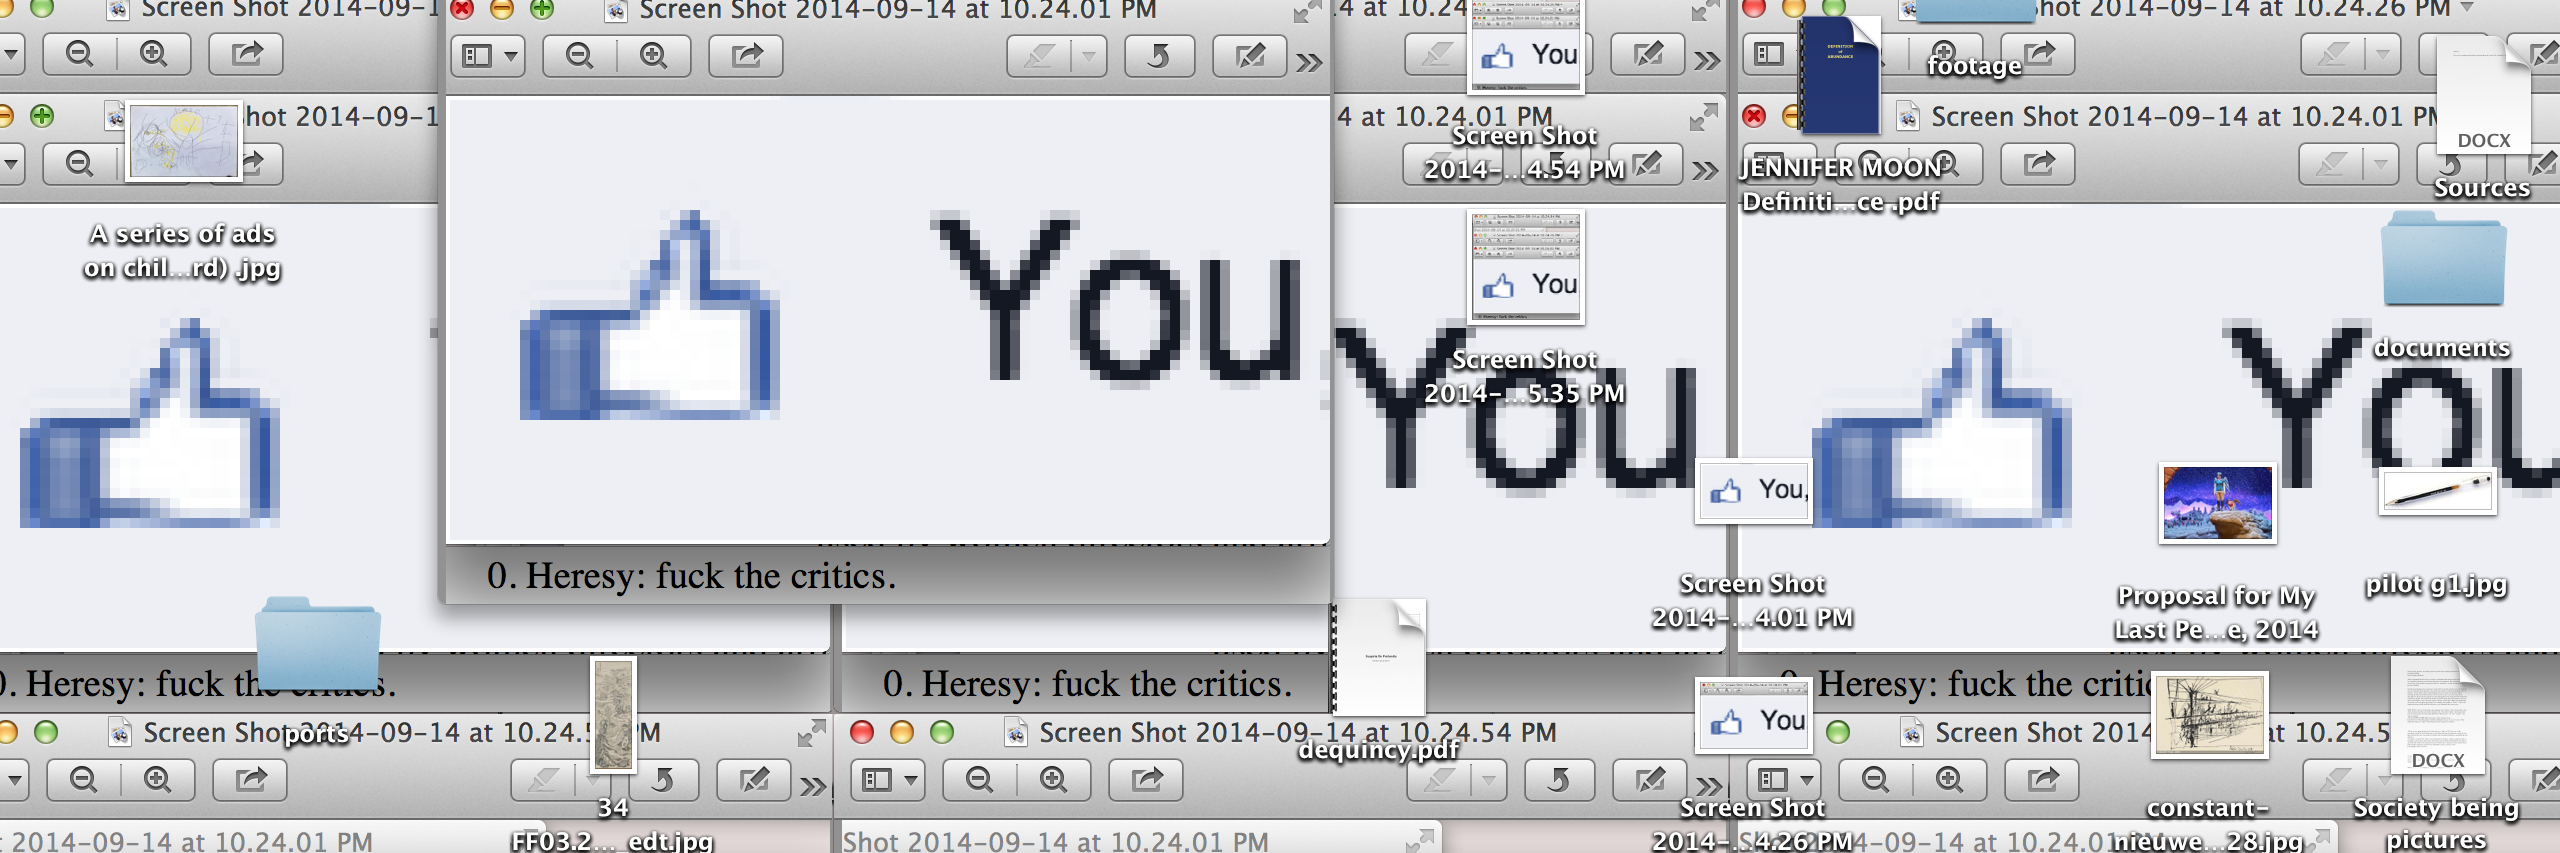Rotate image in the window under the sports label
Viewport: 2560px width, 853px height.
coord(663,779)
